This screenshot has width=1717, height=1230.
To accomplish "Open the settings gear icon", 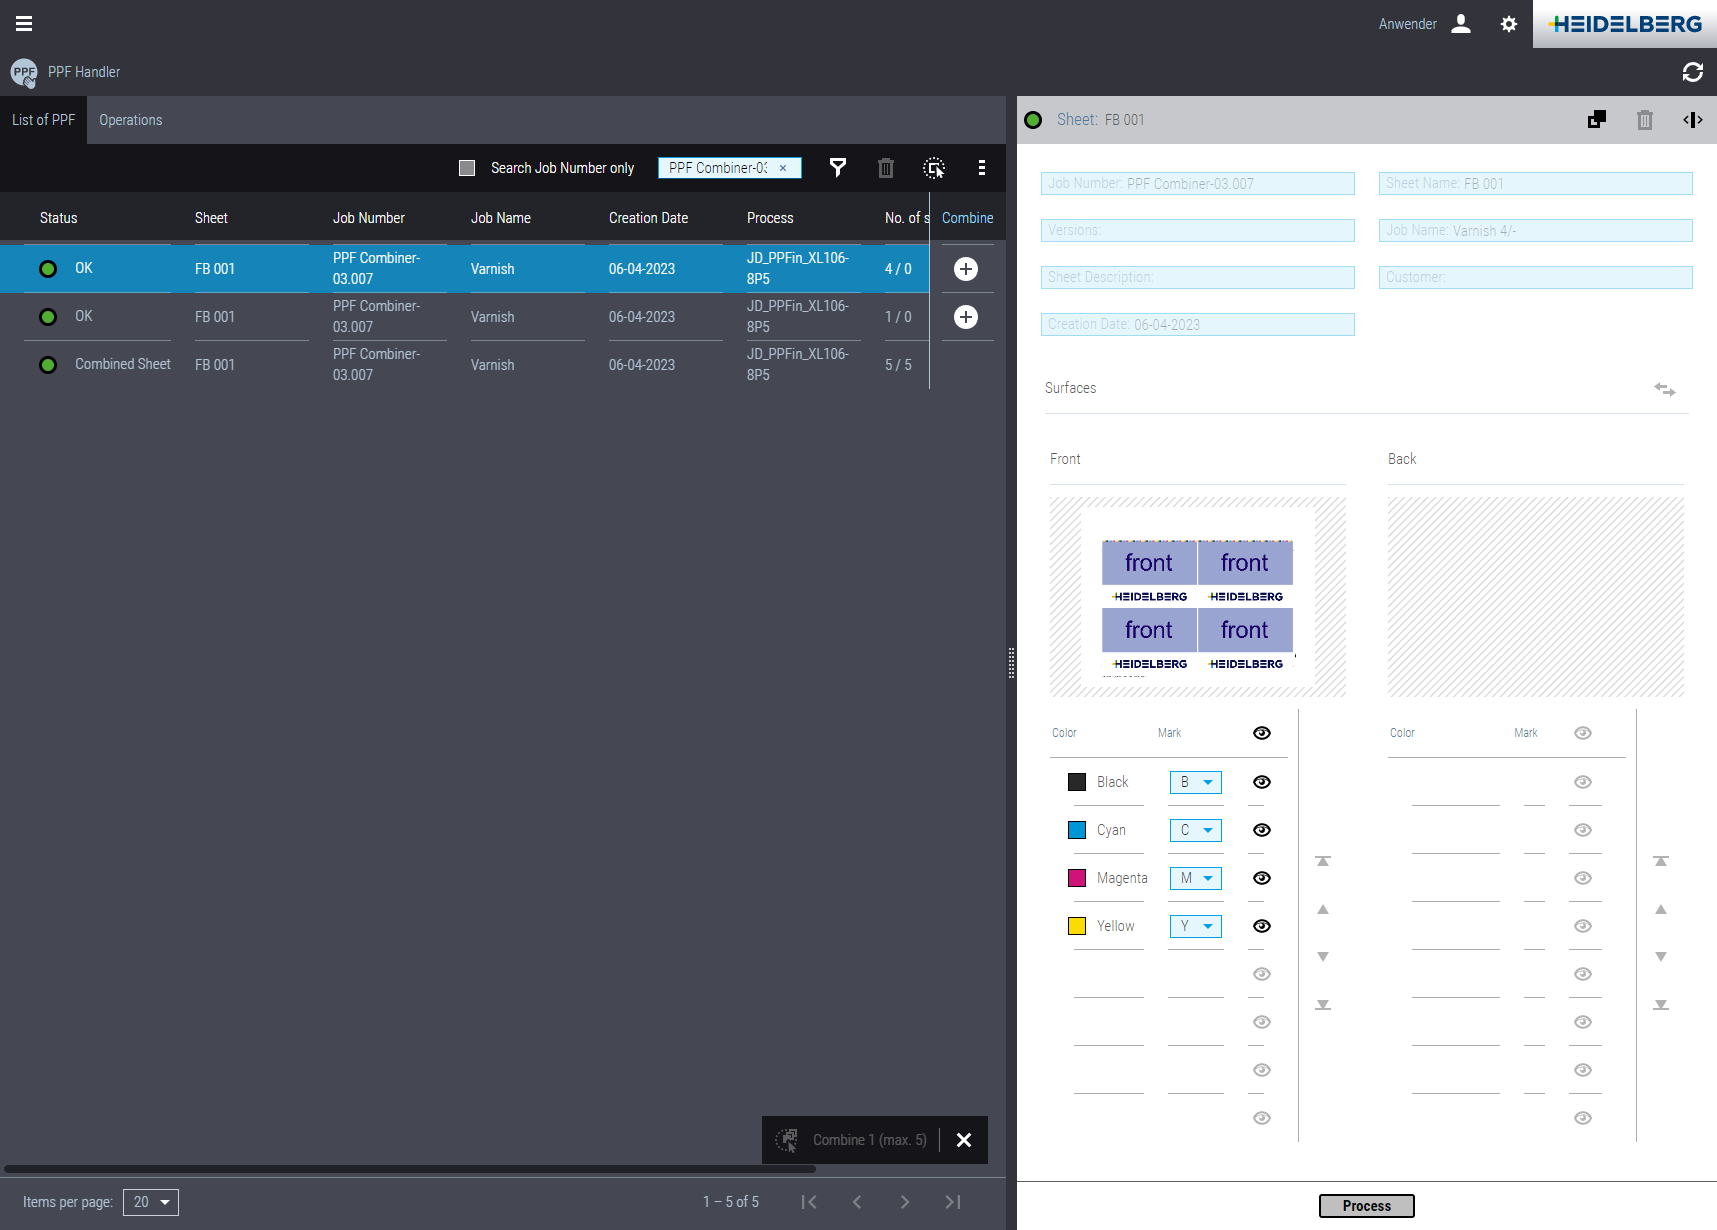I will tap(1508, 24).
